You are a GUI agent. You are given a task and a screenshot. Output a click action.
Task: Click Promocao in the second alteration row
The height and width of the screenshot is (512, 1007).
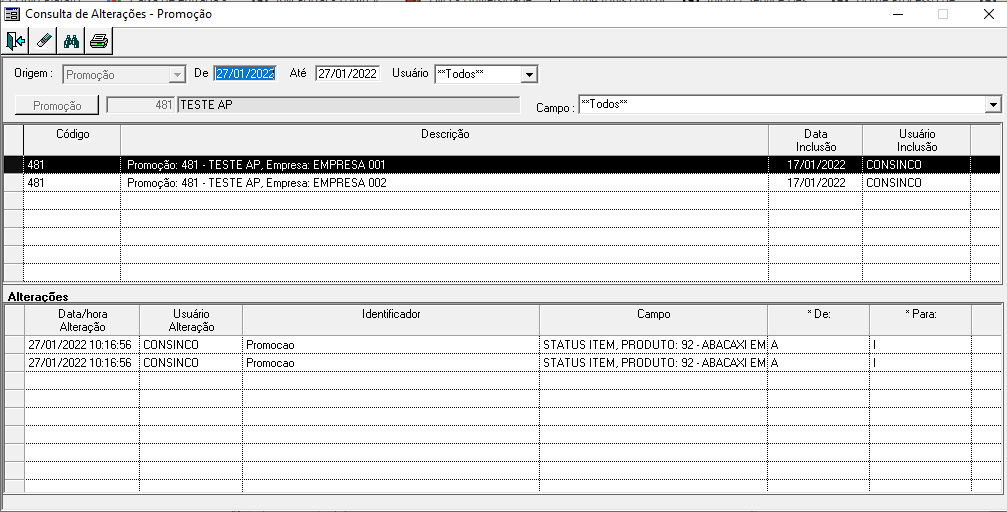pyautogui.click(x=270, y=363)
